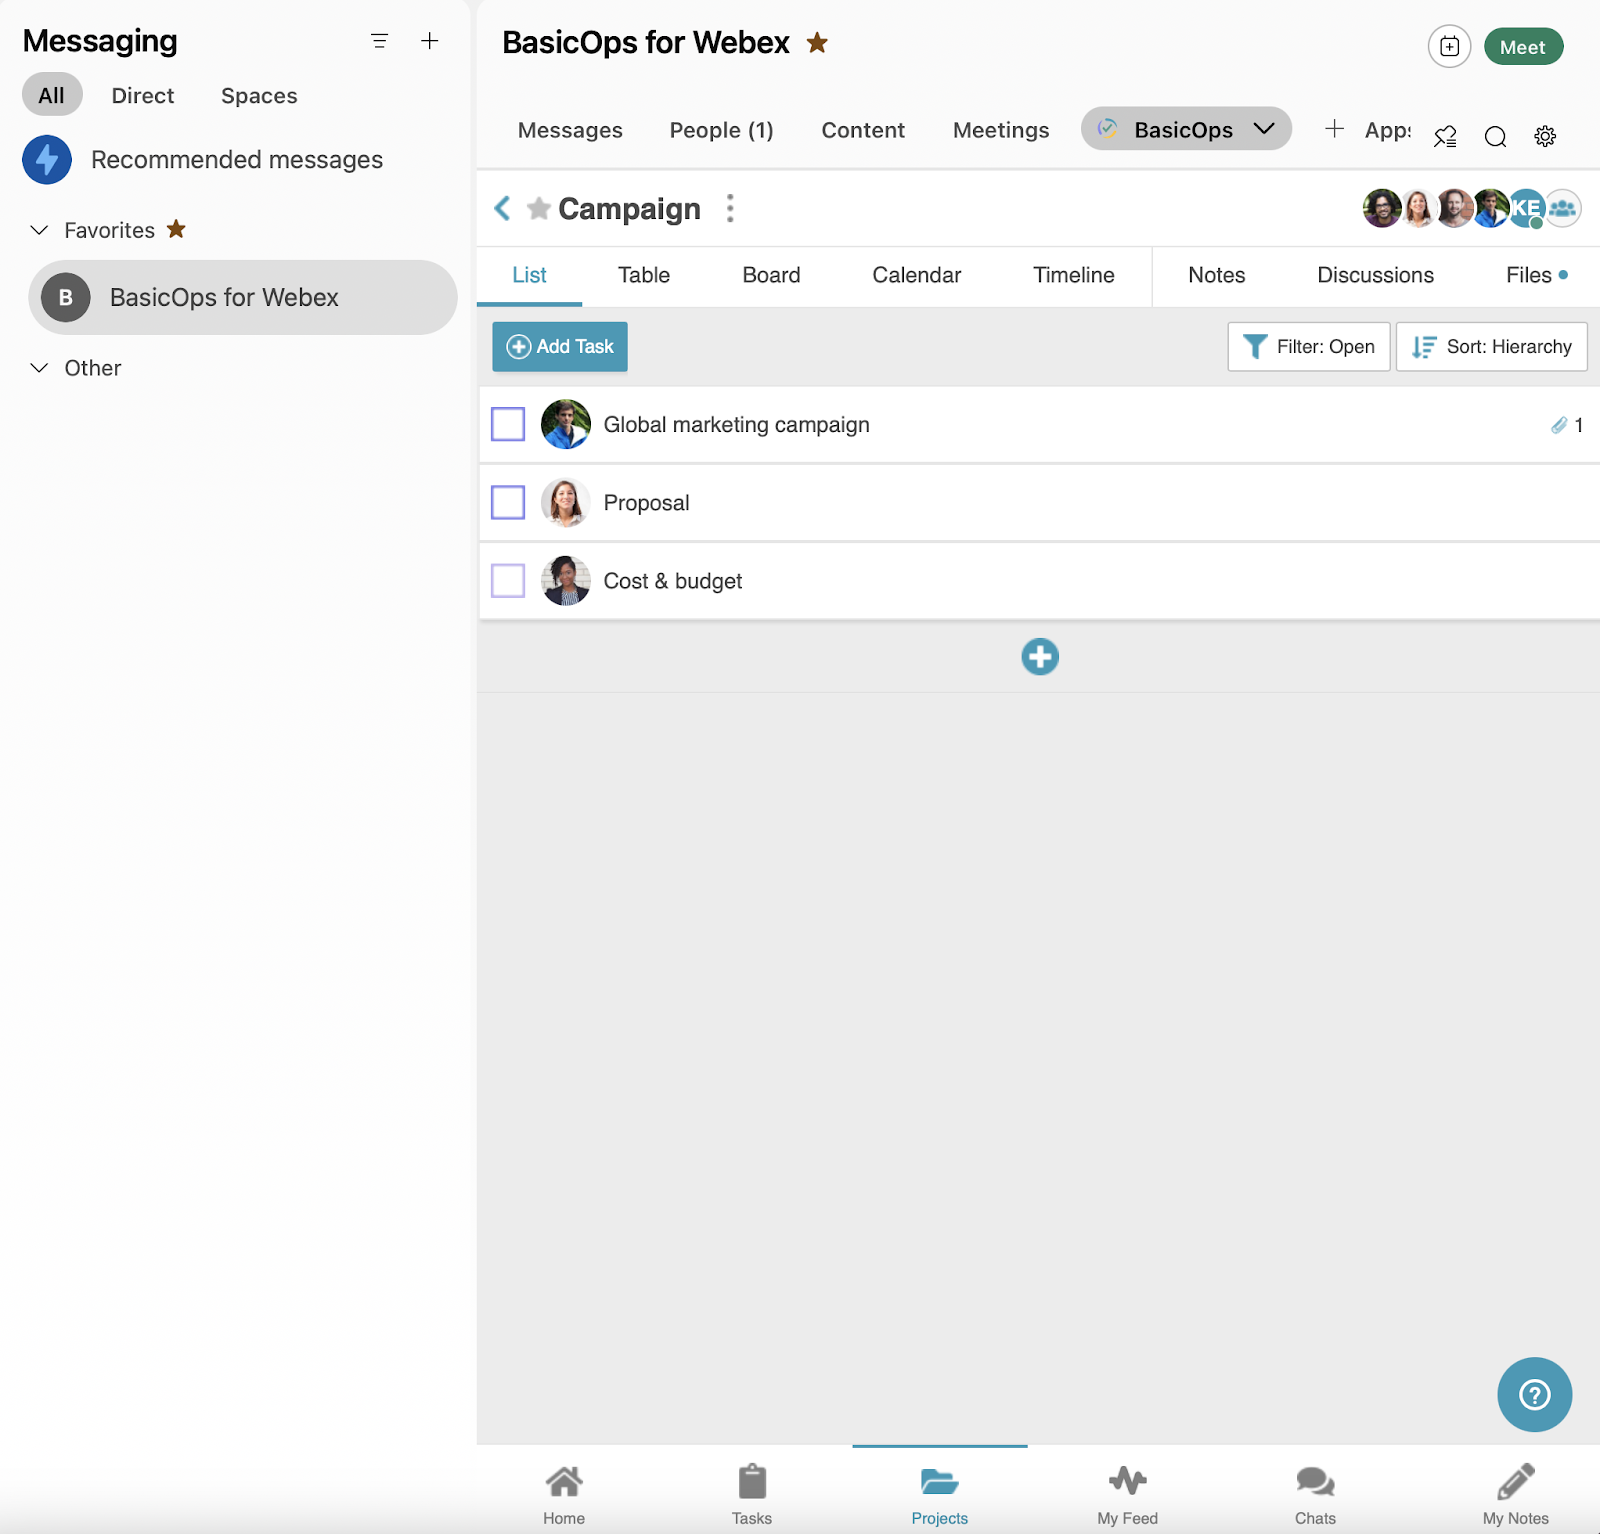The height and width of the screenshot is (1534, 1600).
Task: Collapse the Favorites section
Action: [39, 230]
